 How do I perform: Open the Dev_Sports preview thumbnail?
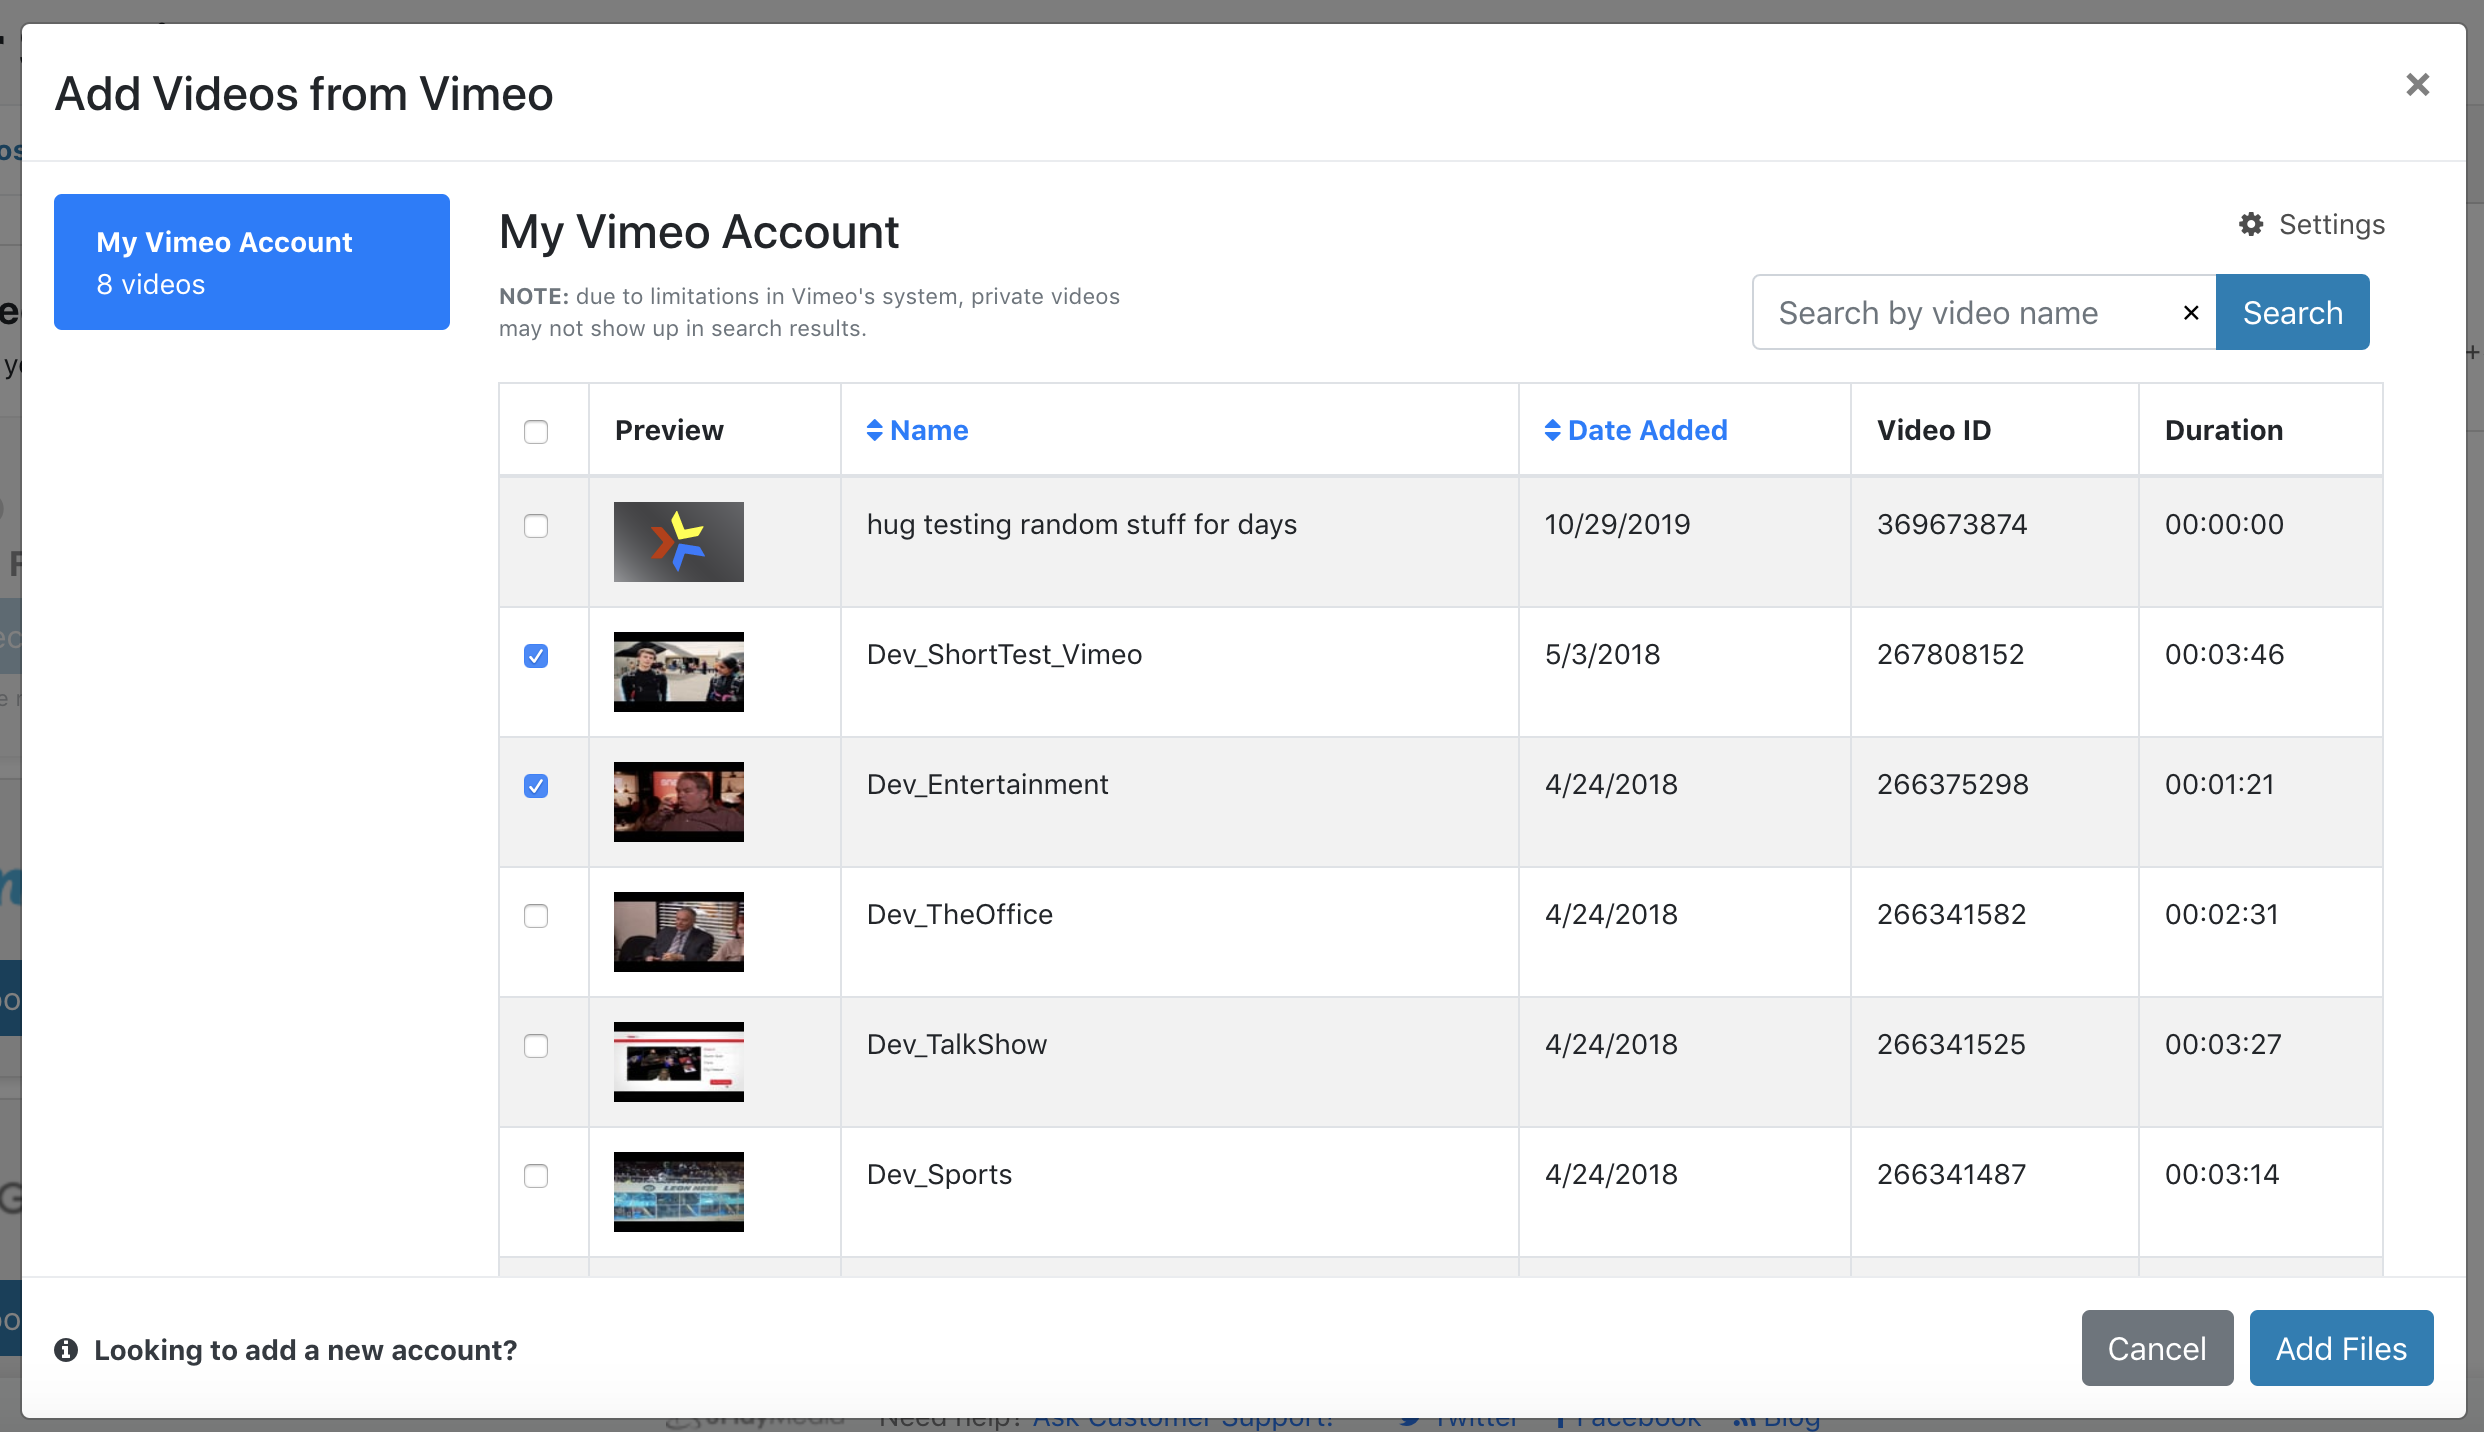(679, 1192)
